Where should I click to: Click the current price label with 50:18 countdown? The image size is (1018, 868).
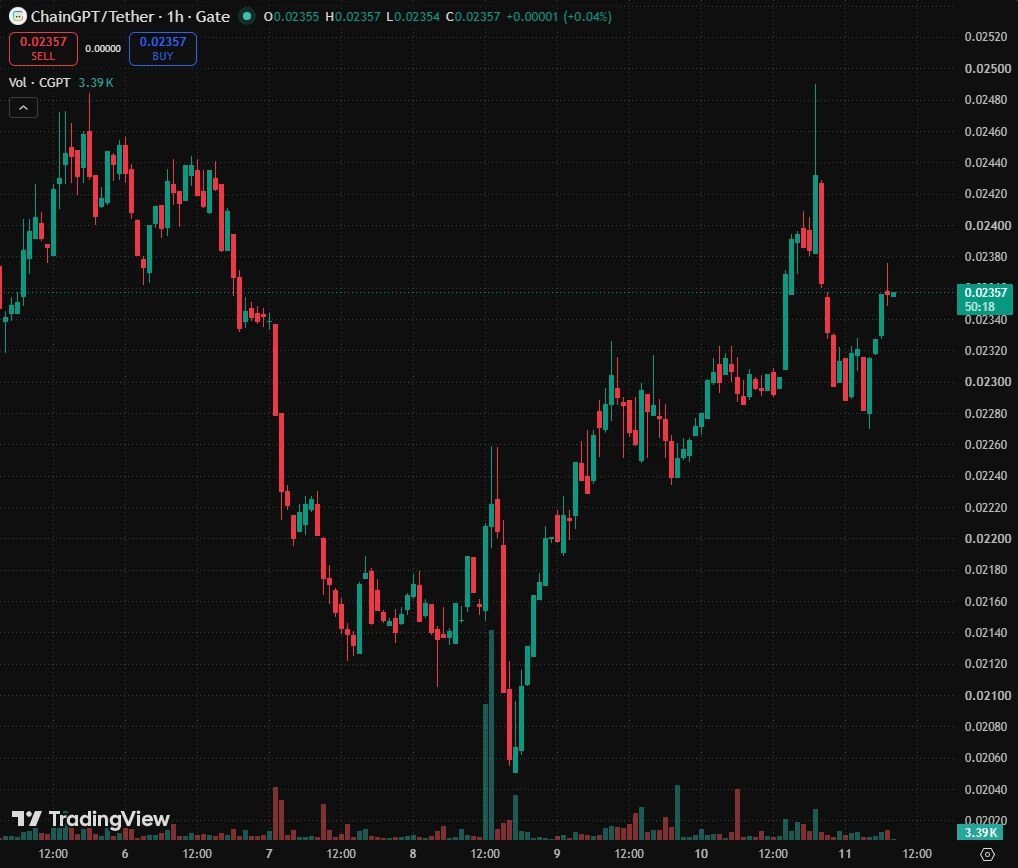tap(985, 299)
